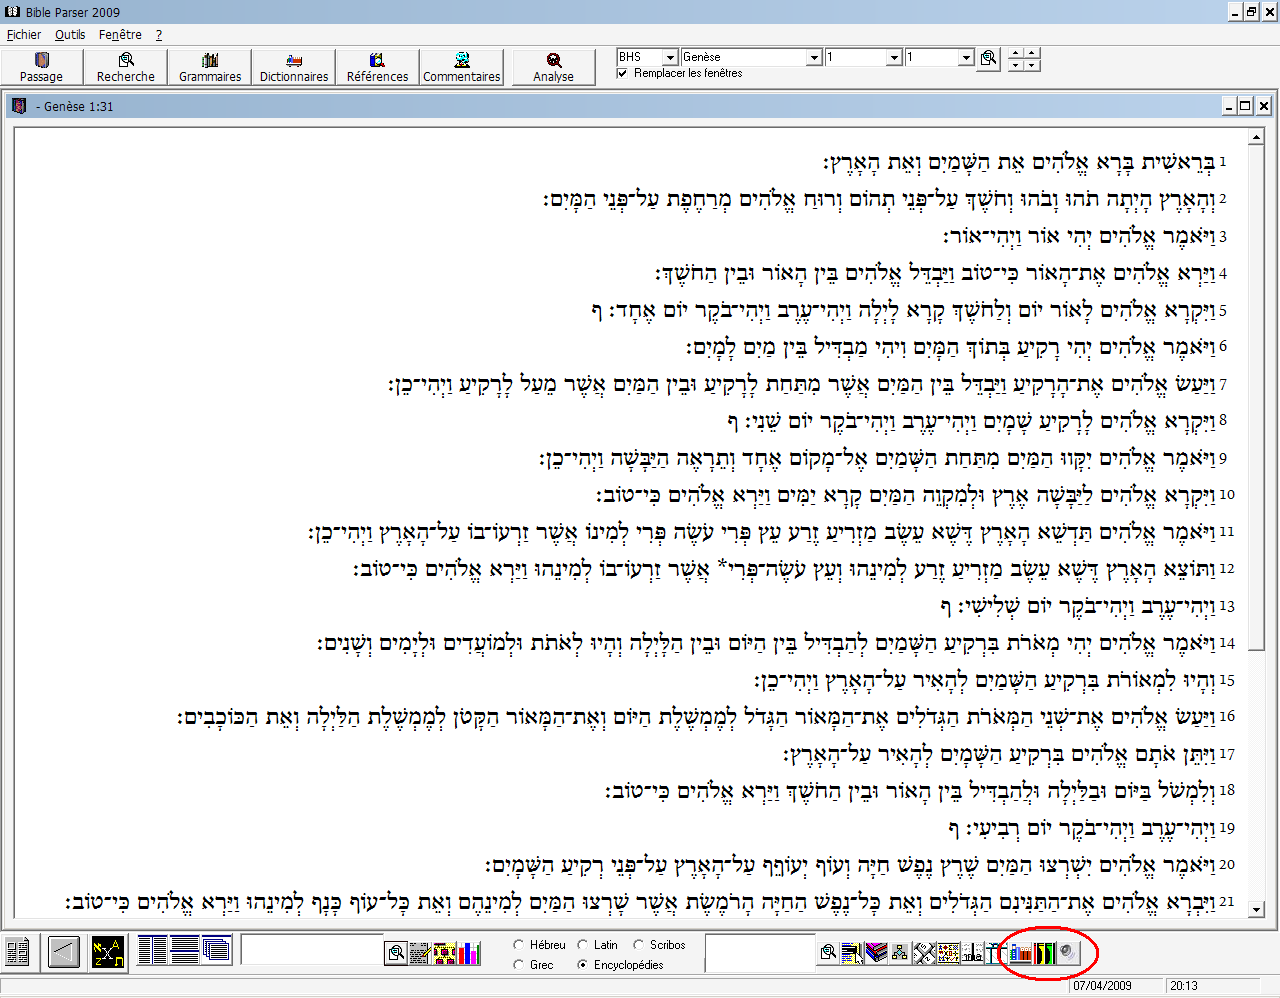Click verse number 16 in the Hebrew text
Viewport: 1280px width, 998px height.
[1227, 716]
